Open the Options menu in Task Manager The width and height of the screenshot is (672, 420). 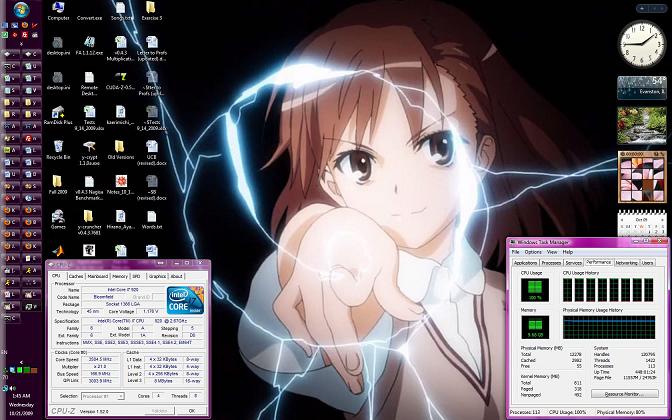pos(533,252)
